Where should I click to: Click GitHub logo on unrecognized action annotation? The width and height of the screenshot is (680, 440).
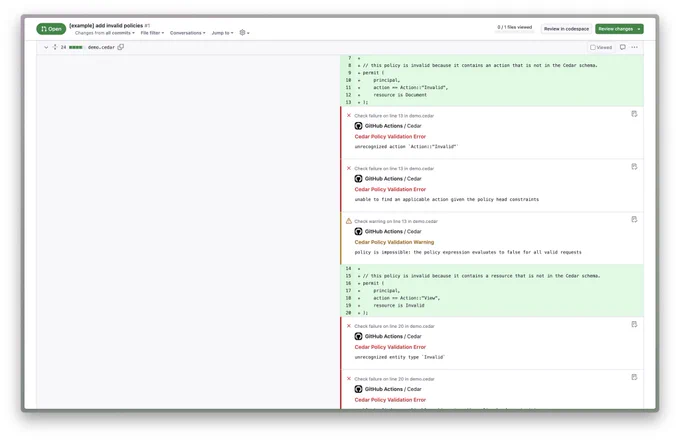click(x=358, y=126)
